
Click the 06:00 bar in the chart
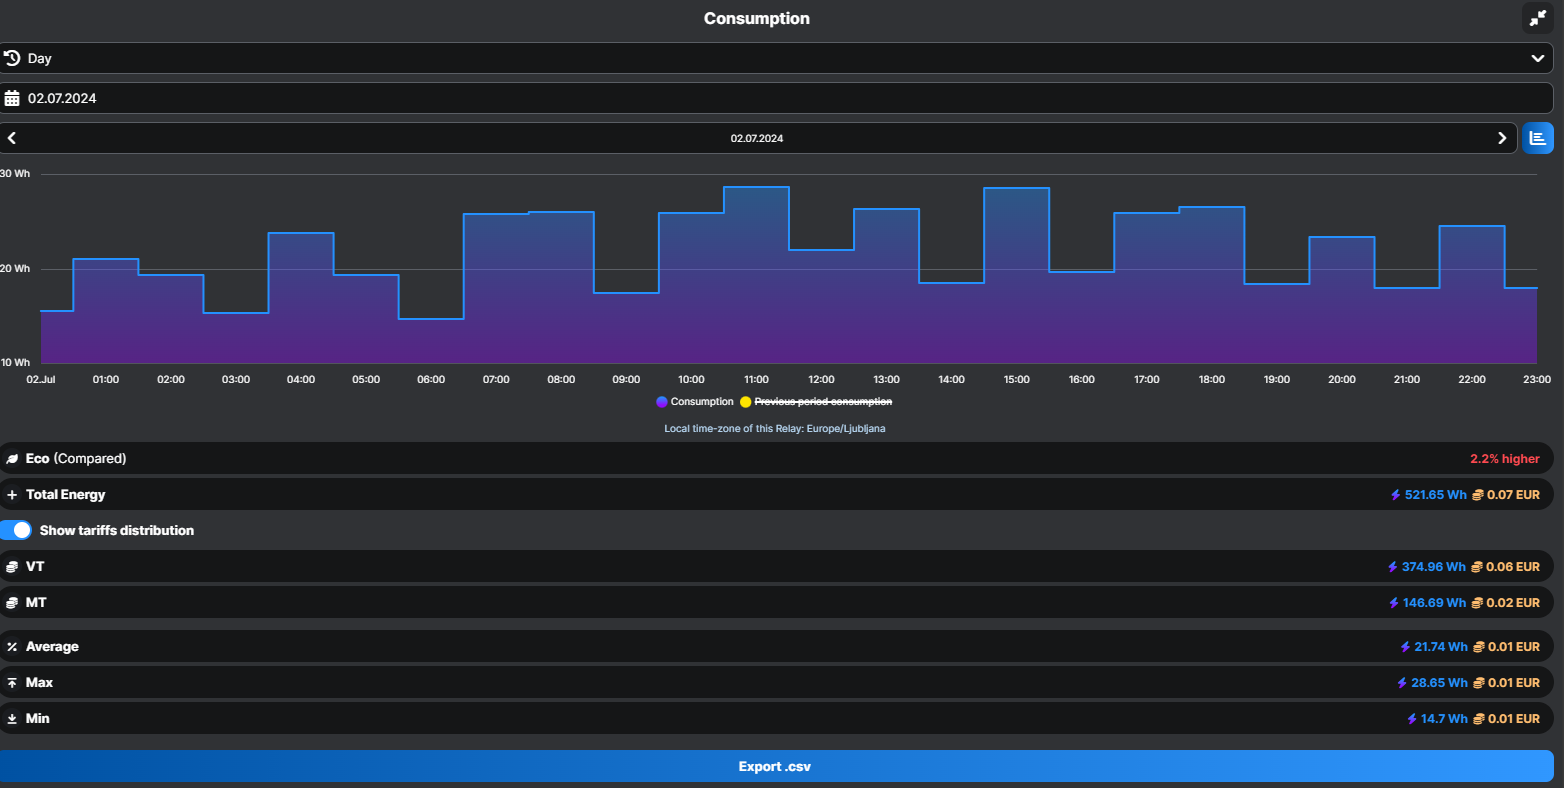click(431, 341)
